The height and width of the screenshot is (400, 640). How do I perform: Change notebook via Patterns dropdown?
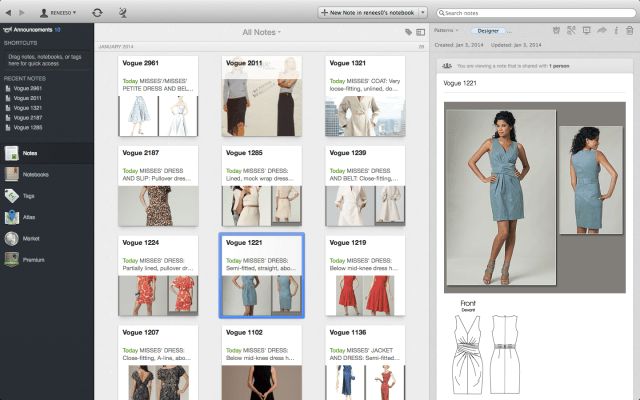click(x=446, y=30)
